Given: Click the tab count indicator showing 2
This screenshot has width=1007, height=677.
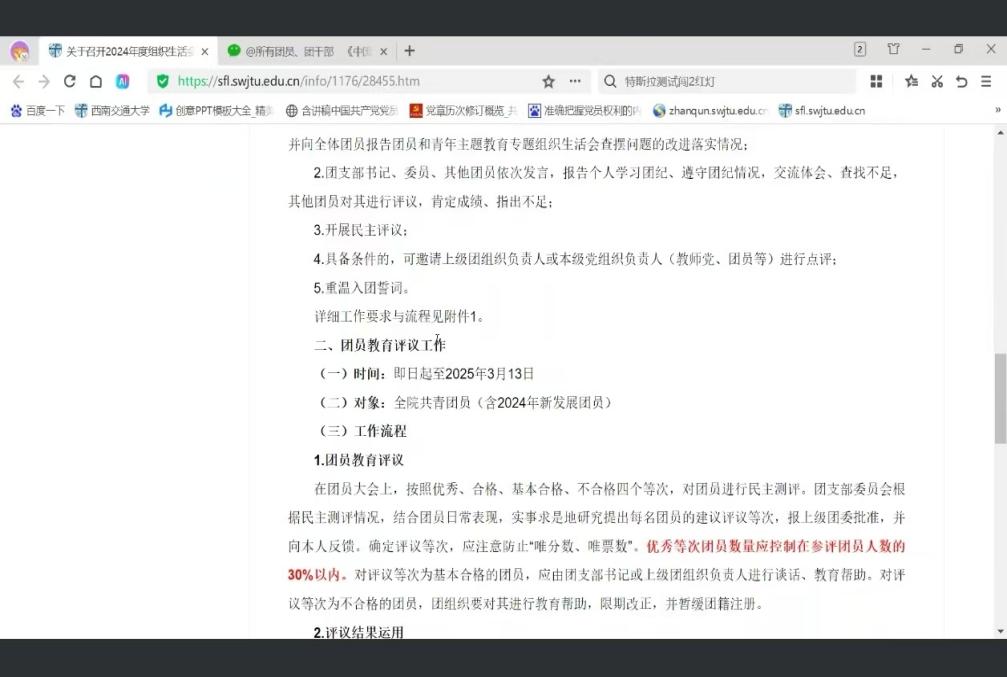Looking at the screenshot, I should (x=860, y=49).
